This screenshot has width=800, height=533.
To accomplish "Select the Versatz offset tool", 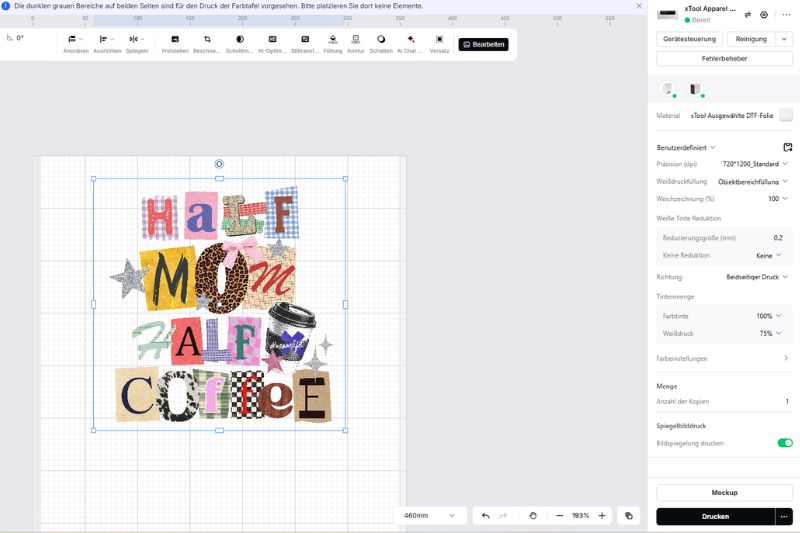I will coord(439,44).
